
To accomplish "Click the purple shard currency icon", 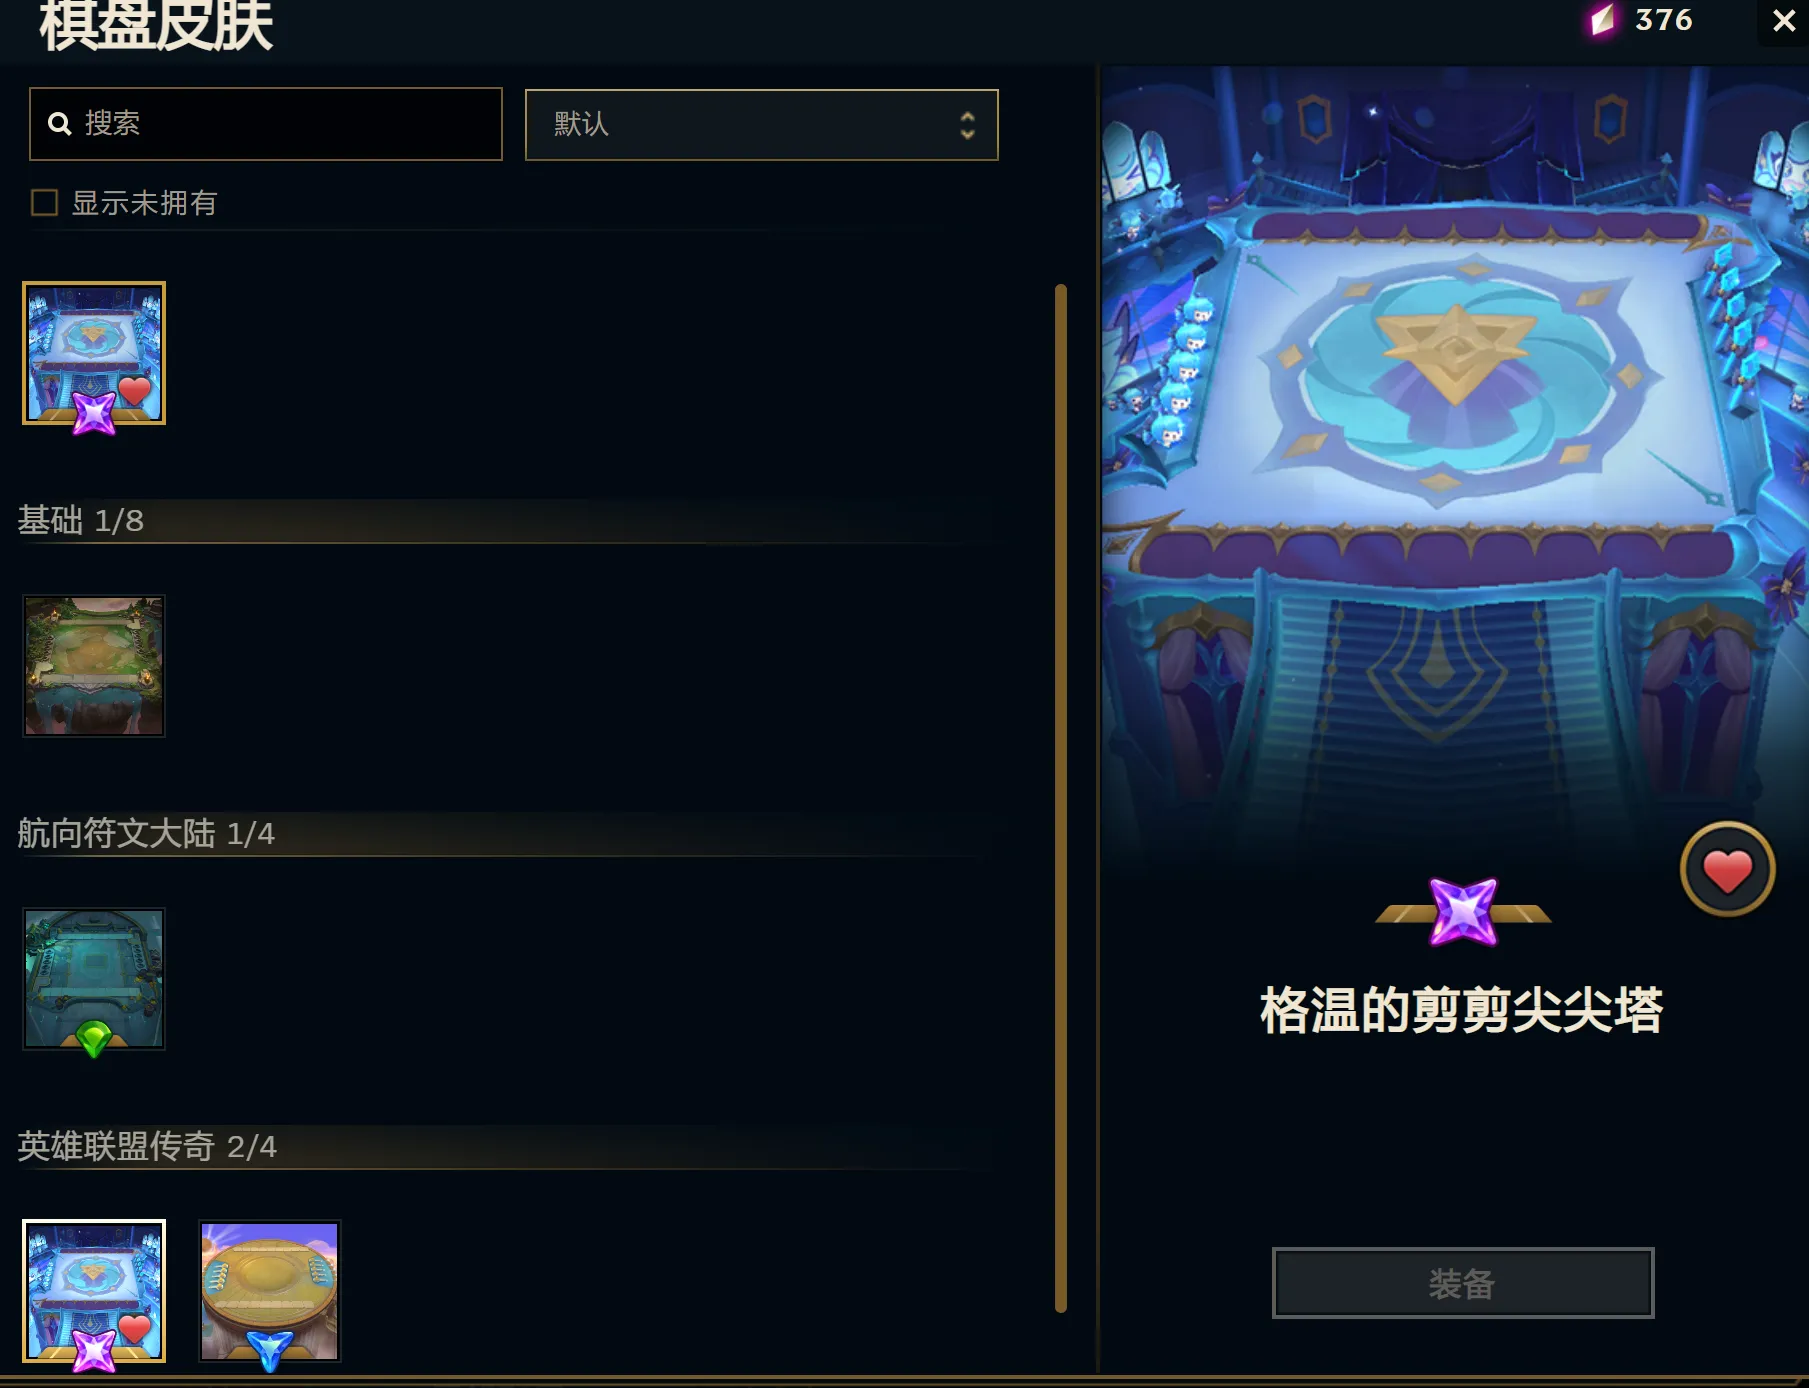I will tap(1603, 20).
